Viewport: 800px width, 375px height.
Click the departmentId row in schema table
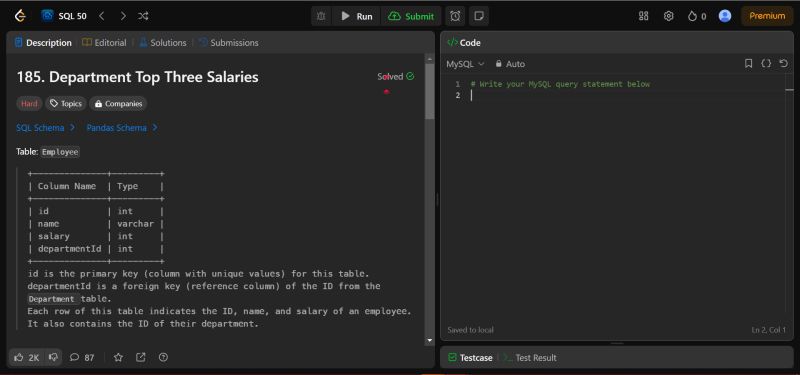point(96,249)
